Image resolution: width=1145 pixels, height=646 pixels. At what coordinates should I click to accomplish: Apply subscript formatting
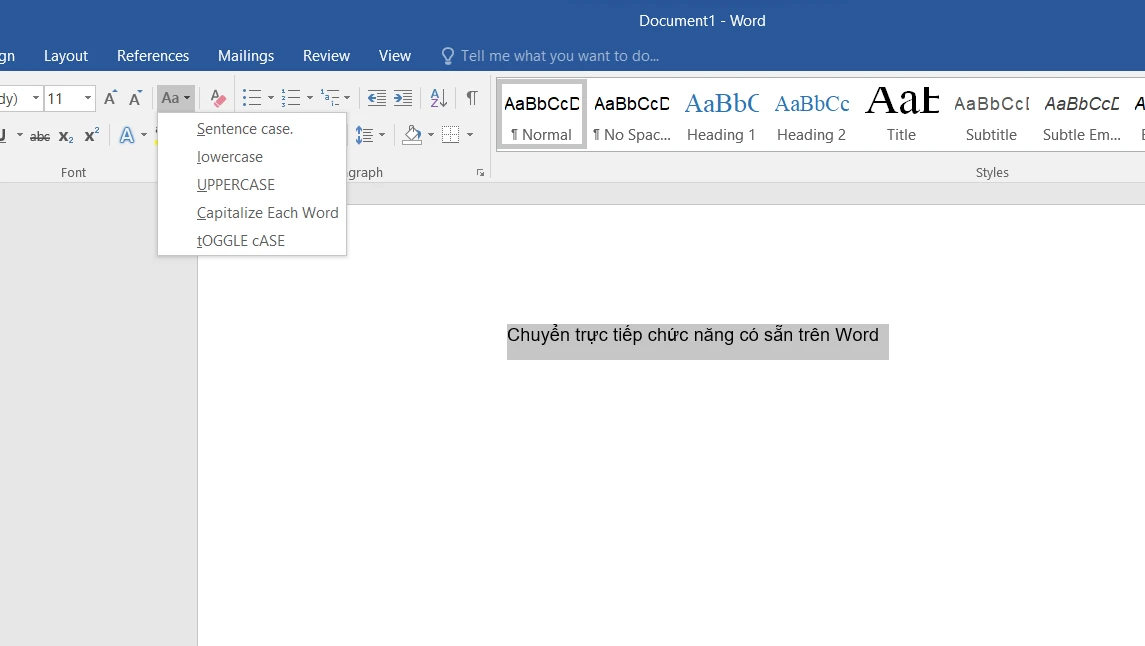(x=64, y=135)
